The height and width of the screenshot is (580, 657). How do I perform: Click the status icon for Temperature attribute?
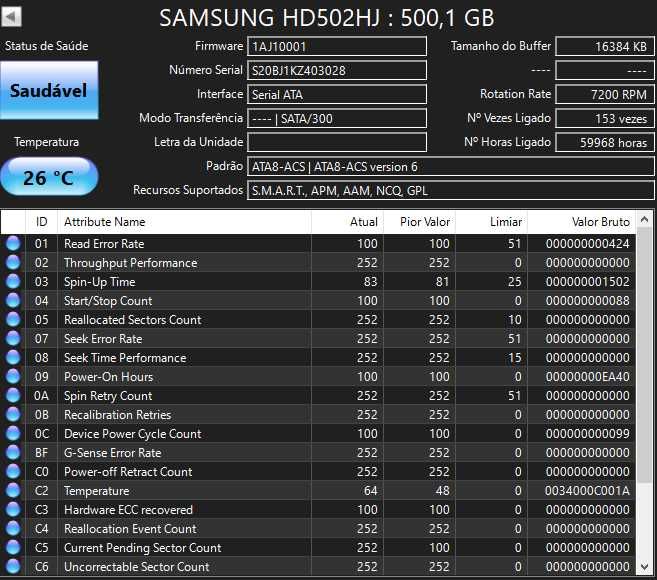pos(13,490)
